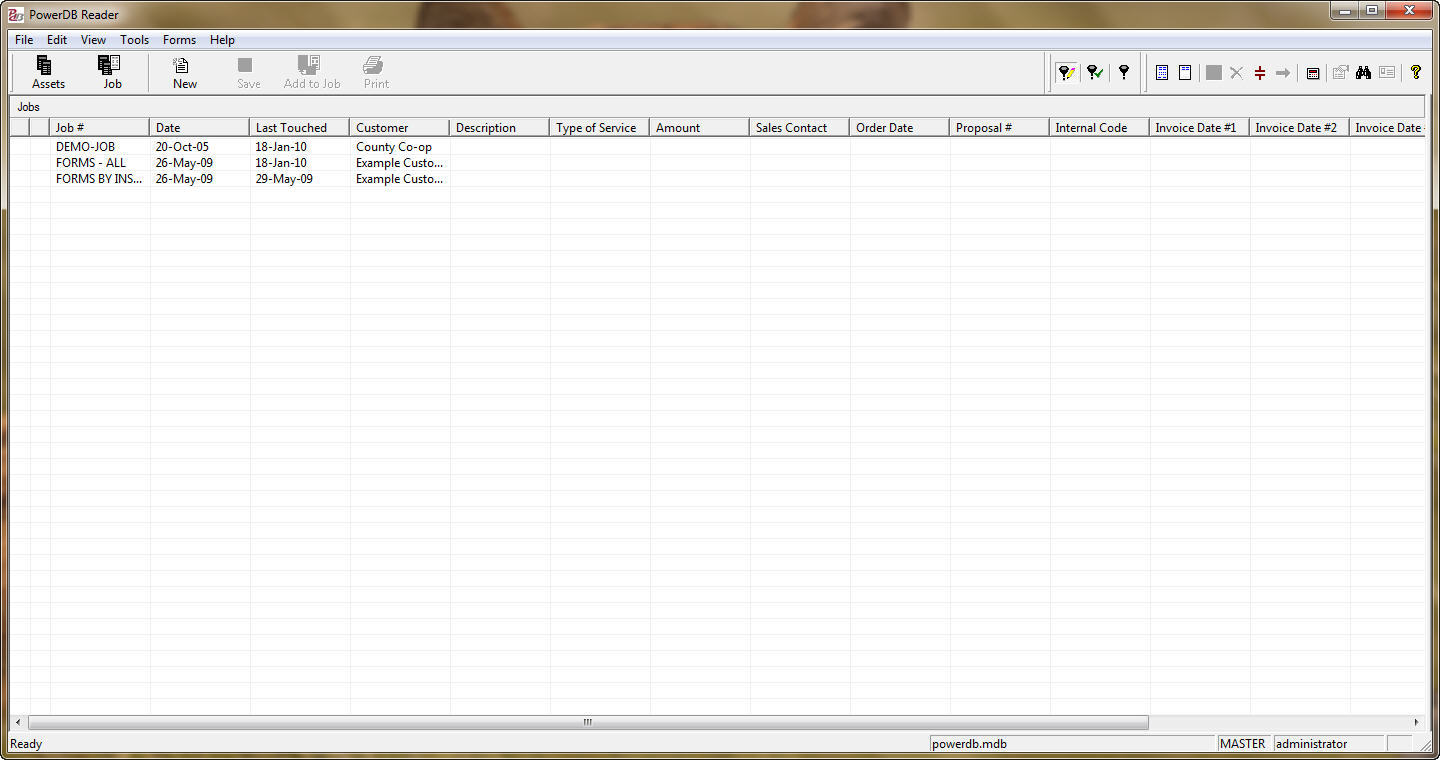Toggle the filter apply funnel-checkmark icon

1094,72
